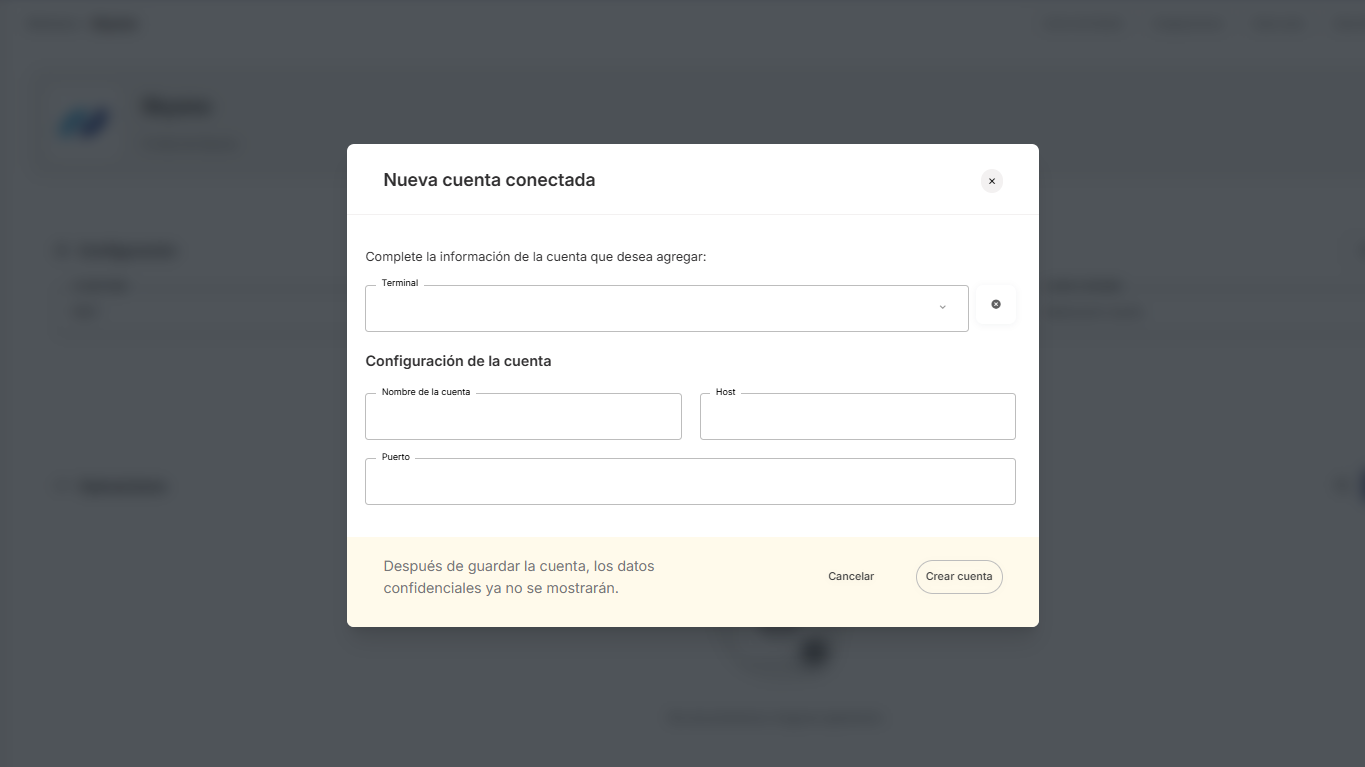1365x767 pixels.
Task: Click the Crear cuenta button
Action: (959, 577)
